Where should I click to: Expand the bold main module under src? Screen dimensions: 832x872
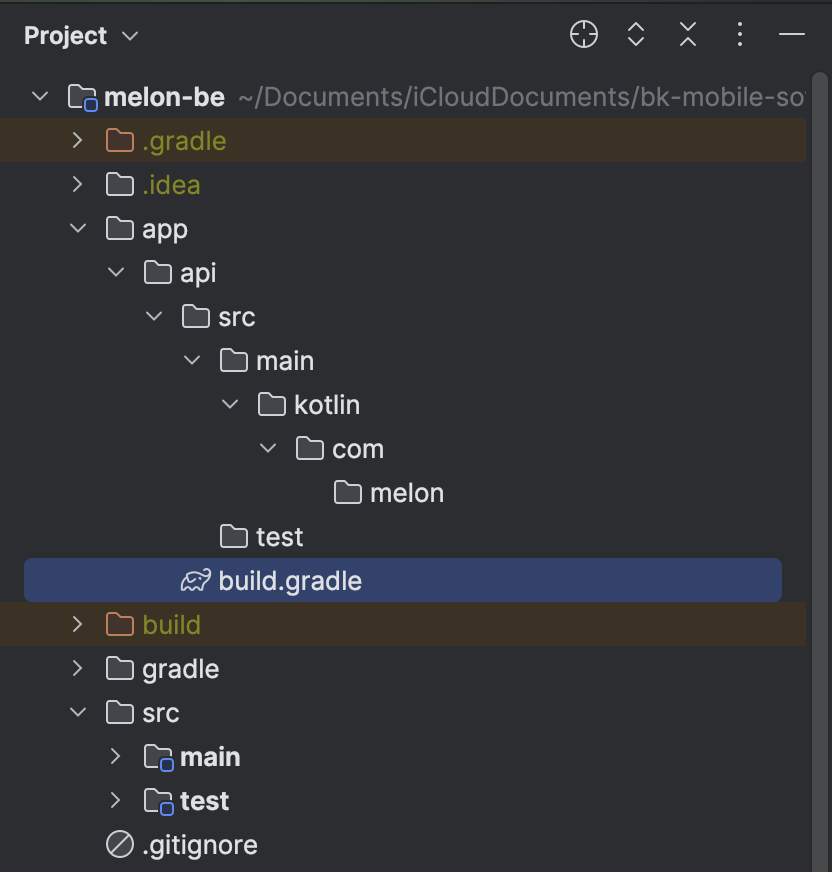(x=115, y=756)
